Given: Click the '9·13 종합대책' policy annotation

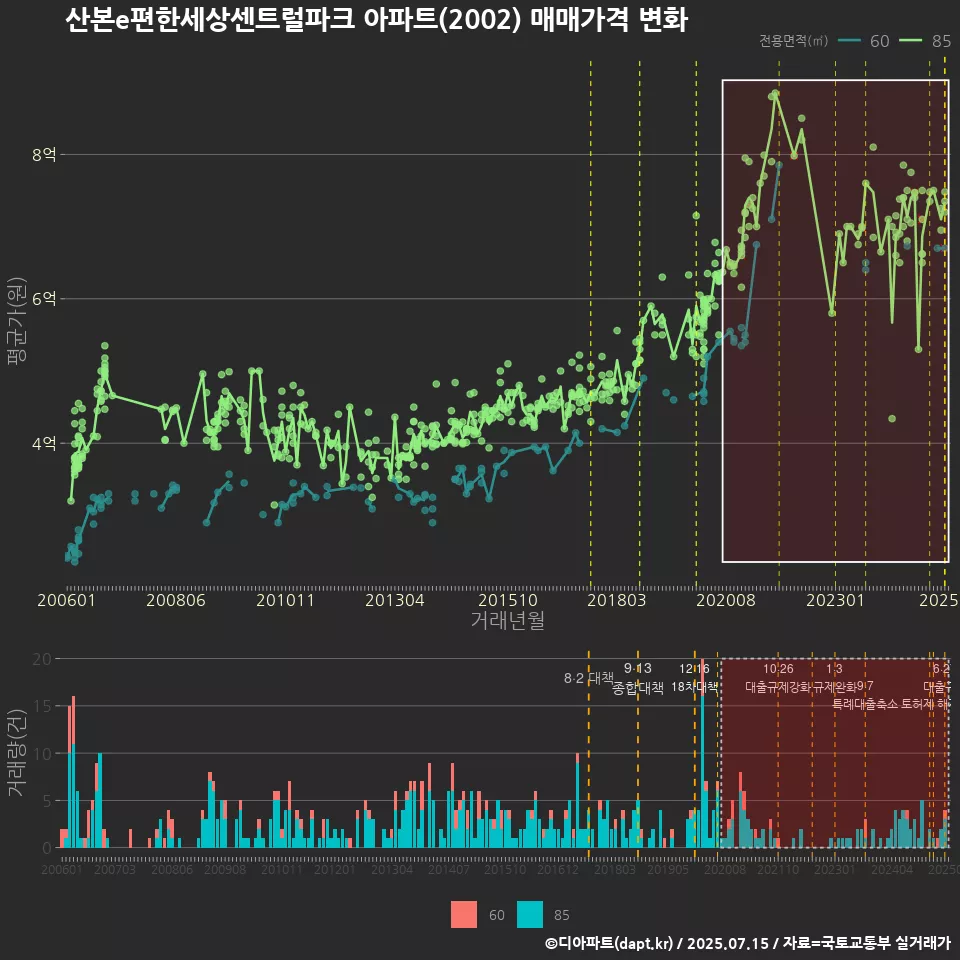Looking at the screenshot, I should pos(638,678).
